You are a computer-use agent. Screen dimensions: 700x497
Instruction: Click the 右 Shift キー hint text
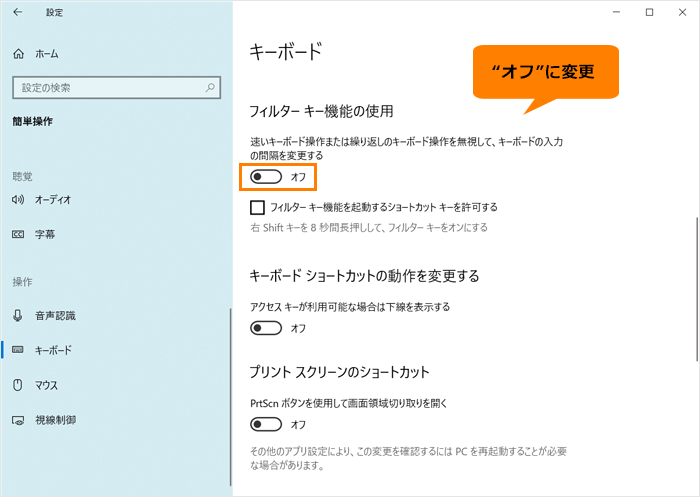pos(369,228)
